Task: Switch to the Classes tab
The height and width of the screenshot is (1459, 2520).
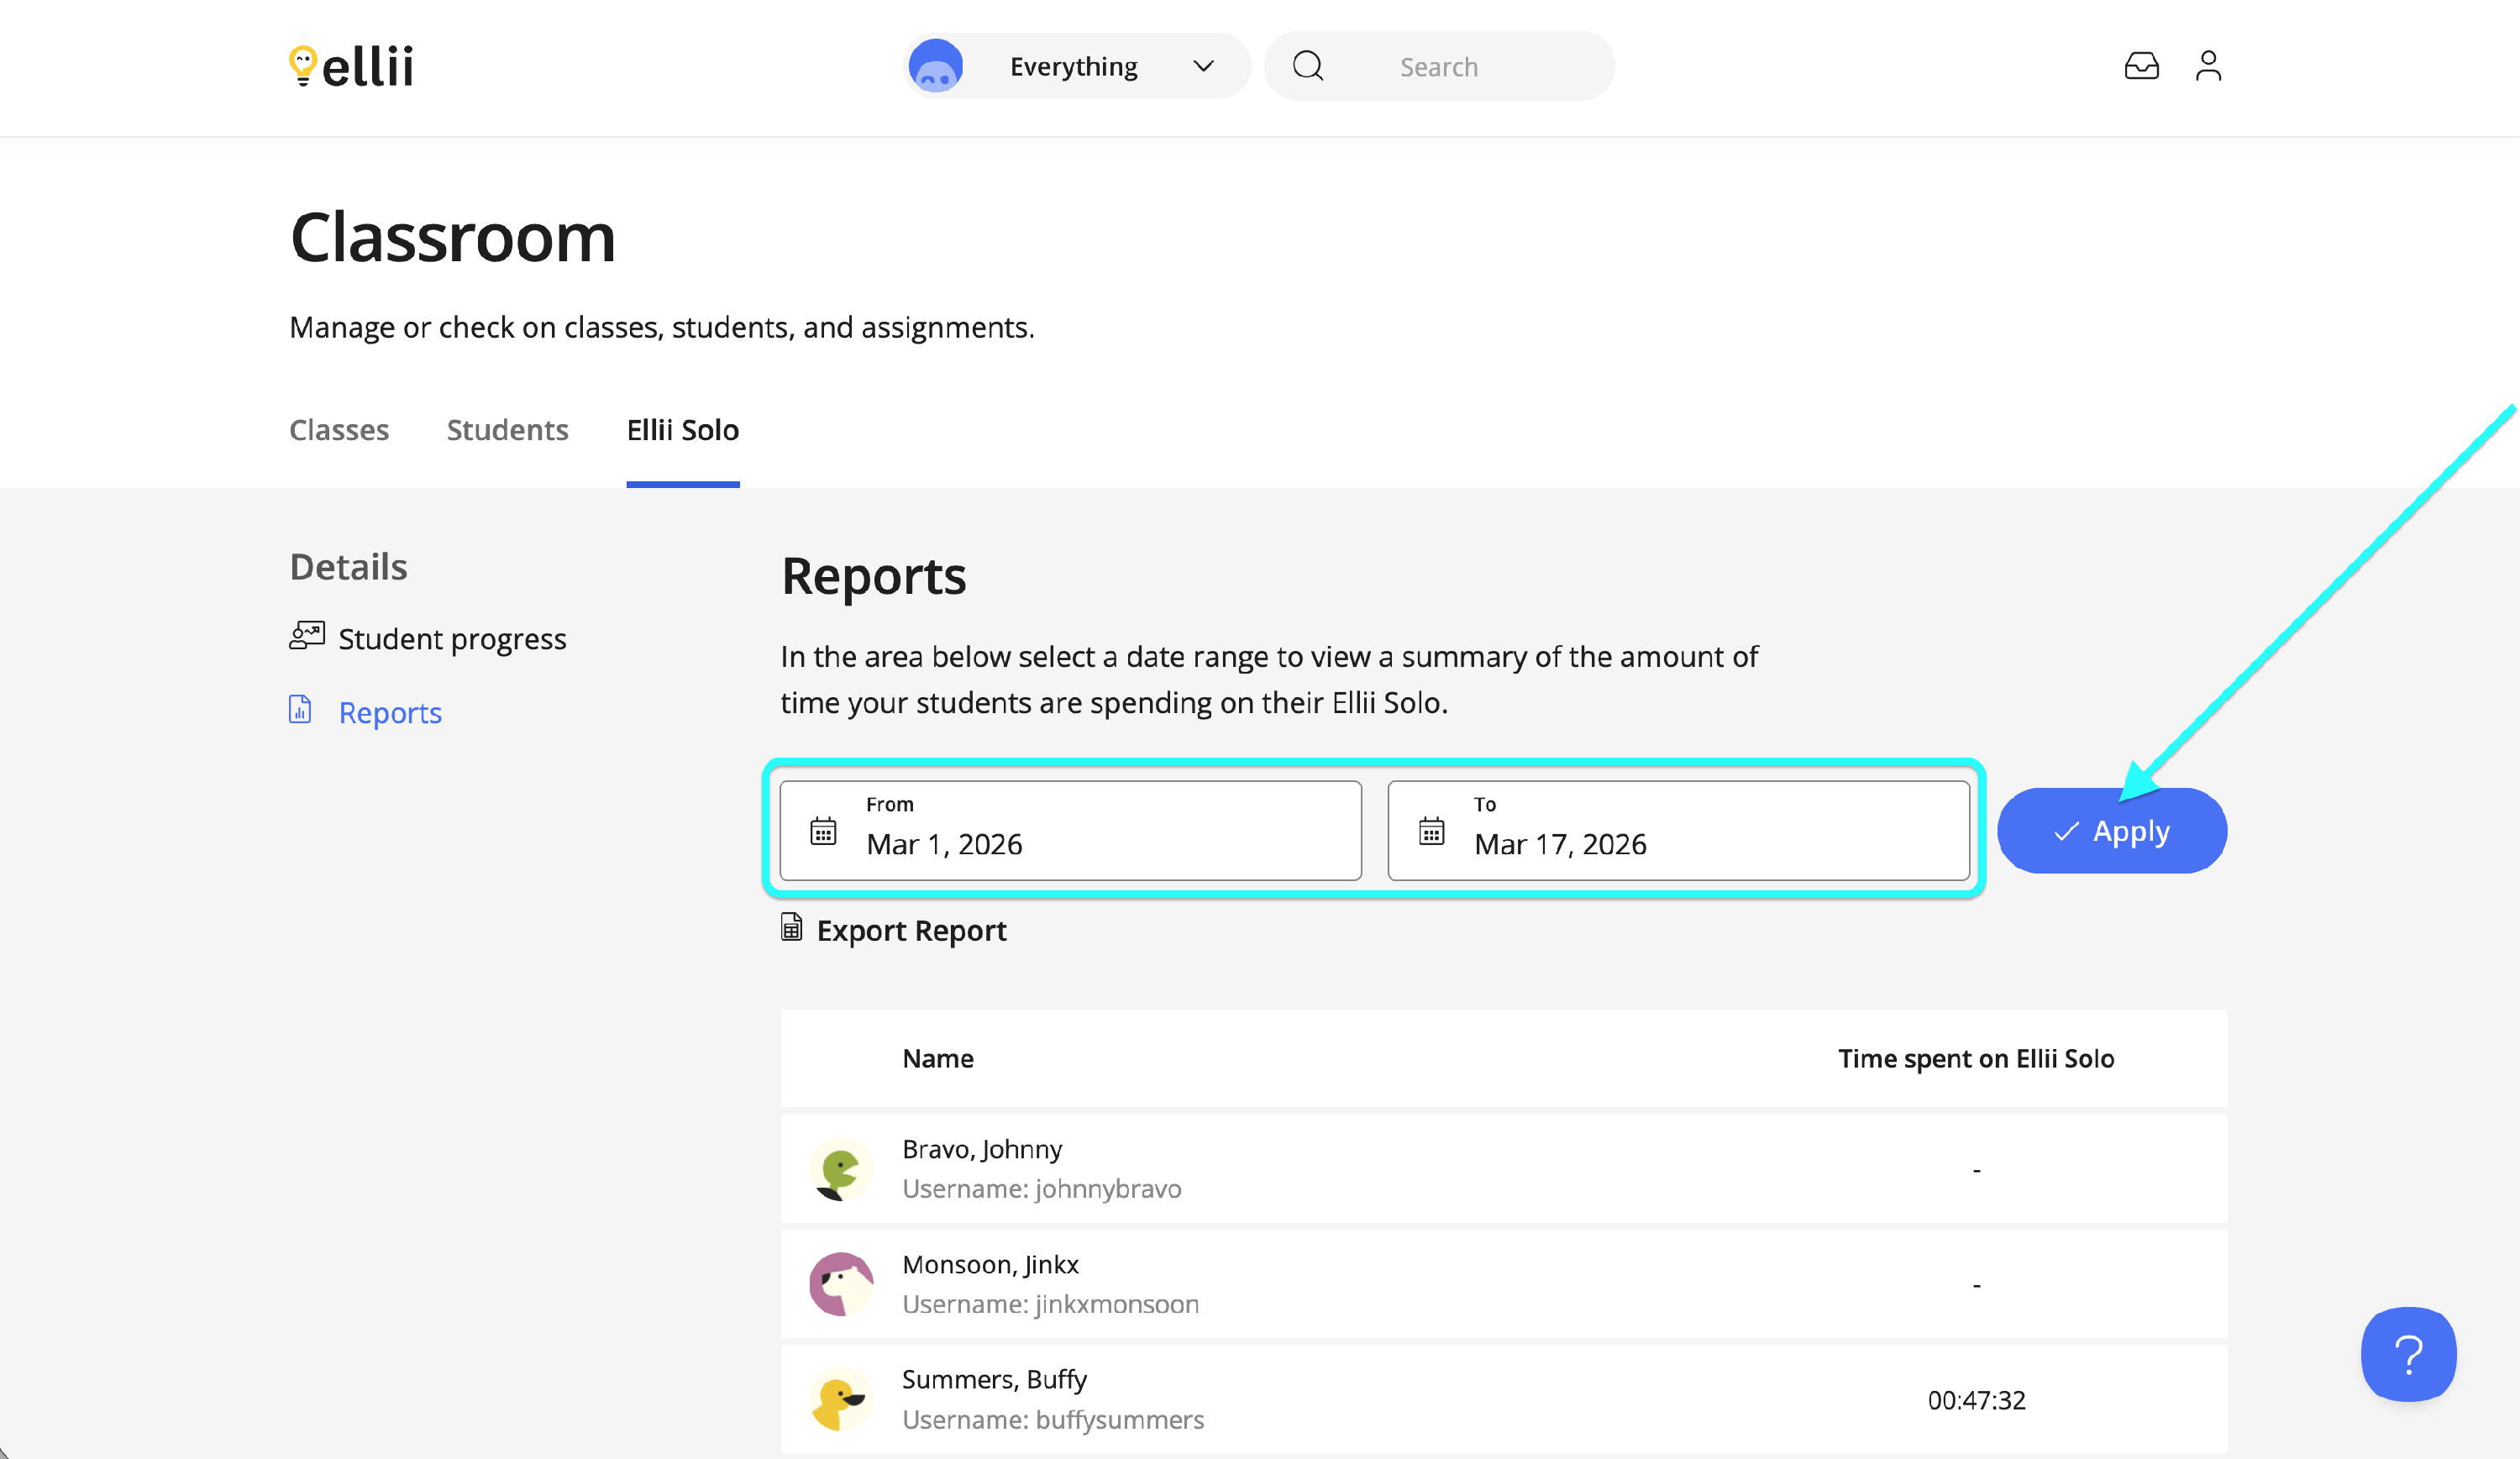Action: 339,430
